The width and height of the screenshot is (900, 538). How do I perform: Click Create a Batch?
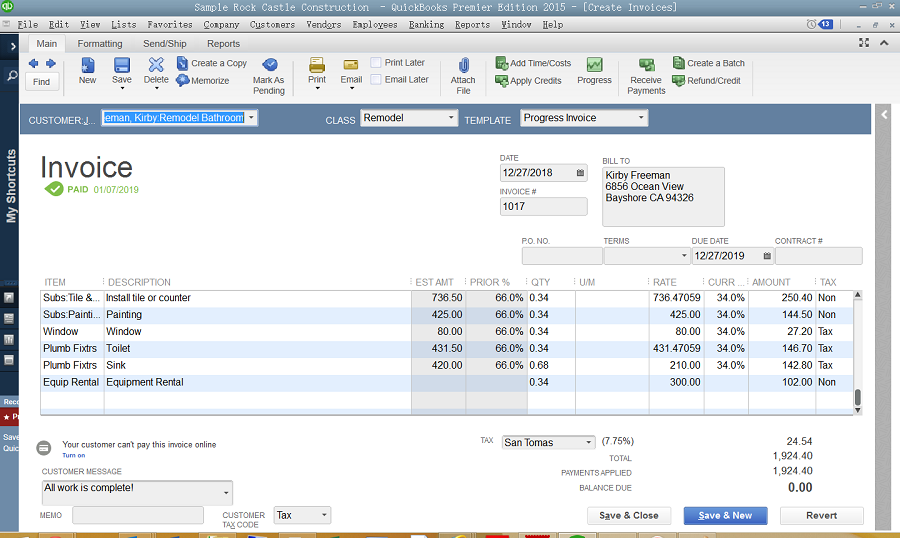pyautogui.click(x=708, y=63)
